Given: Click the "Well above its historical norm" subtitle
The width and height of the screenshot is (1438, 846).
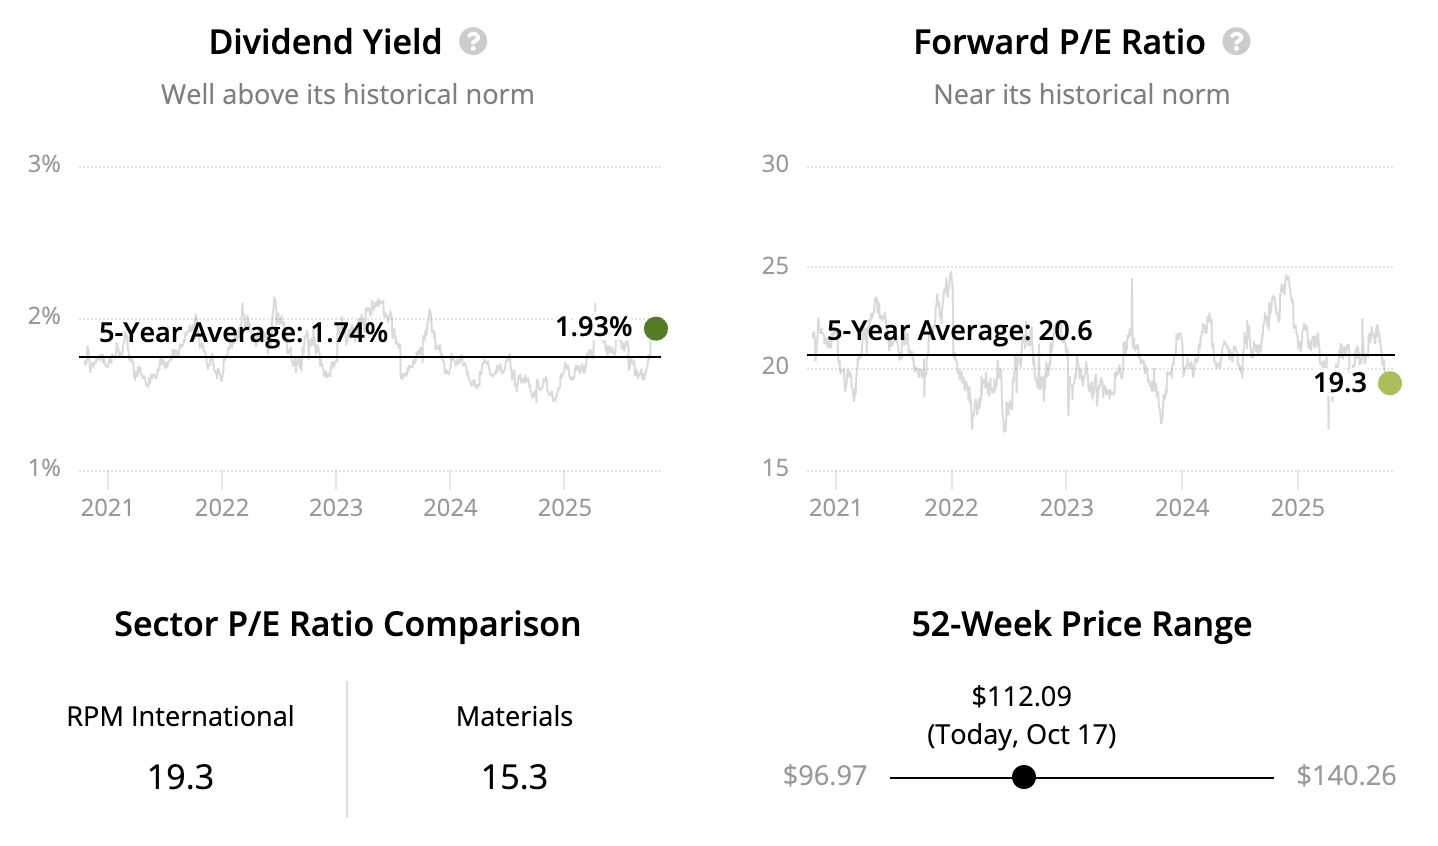Looking at the screenshot, I should pyautogui.click(x=347, y=94).
